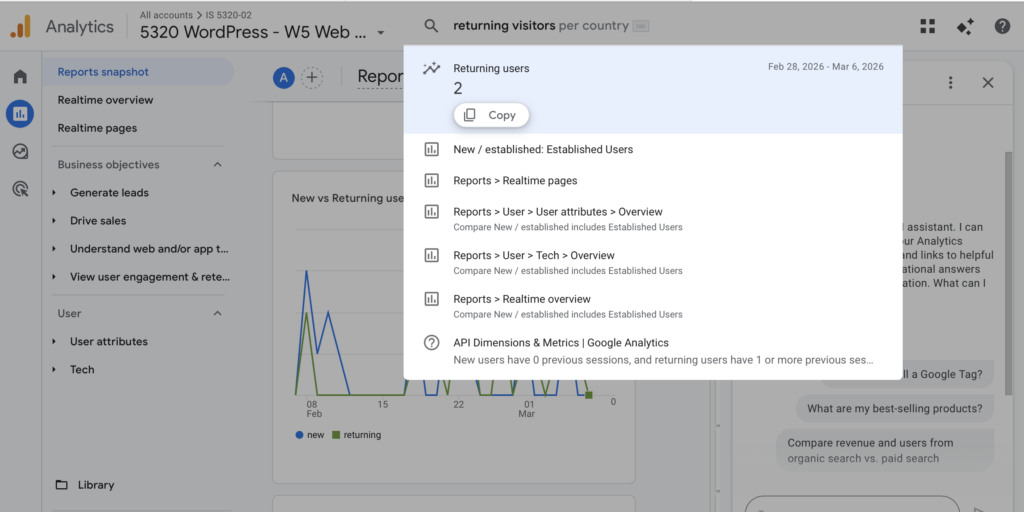This screenshot has height=512, width=1024.
Task: Select Realtime overview in sidebar
Action: coord(105,100)
